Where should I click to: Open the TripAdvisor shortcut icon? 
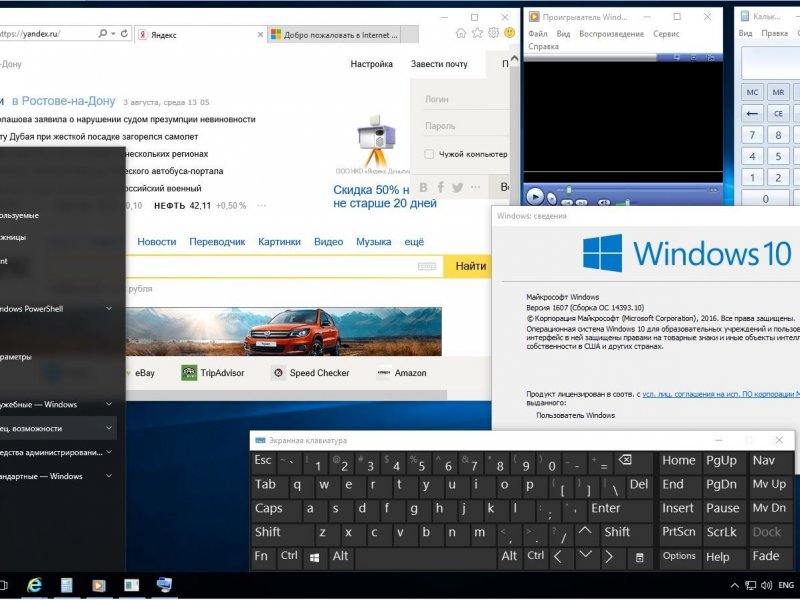pos(189,373)
